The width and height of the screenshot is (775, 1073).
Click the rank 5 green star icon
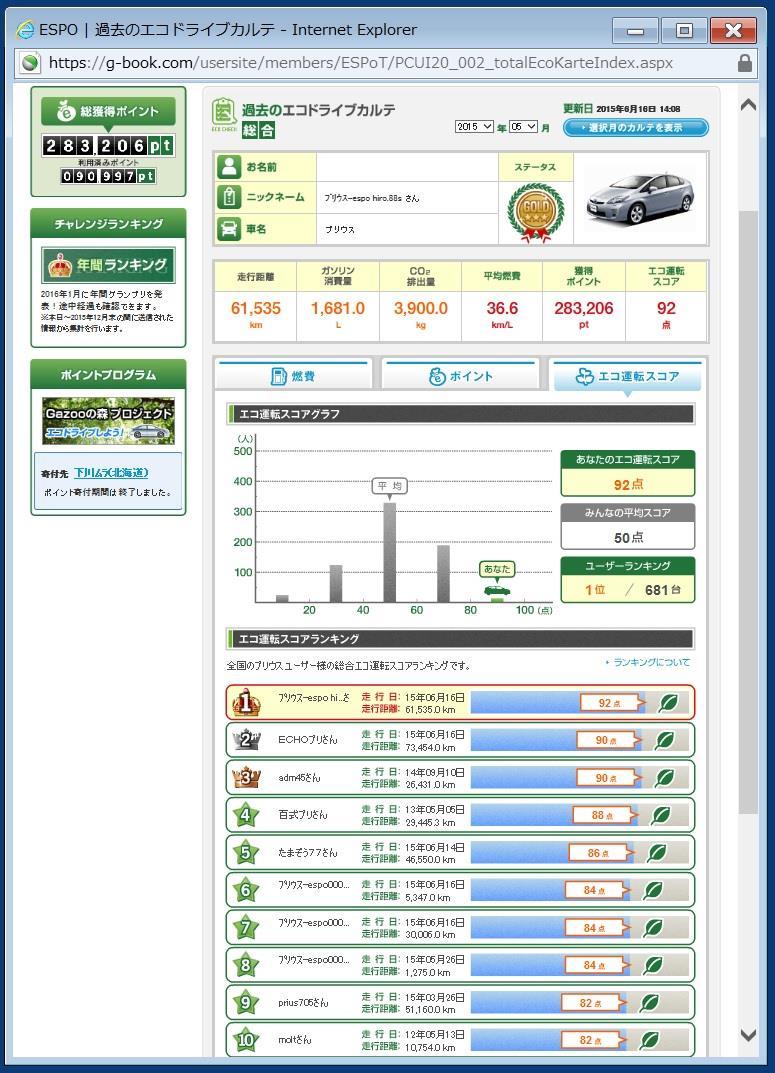(x=246, y=853)
